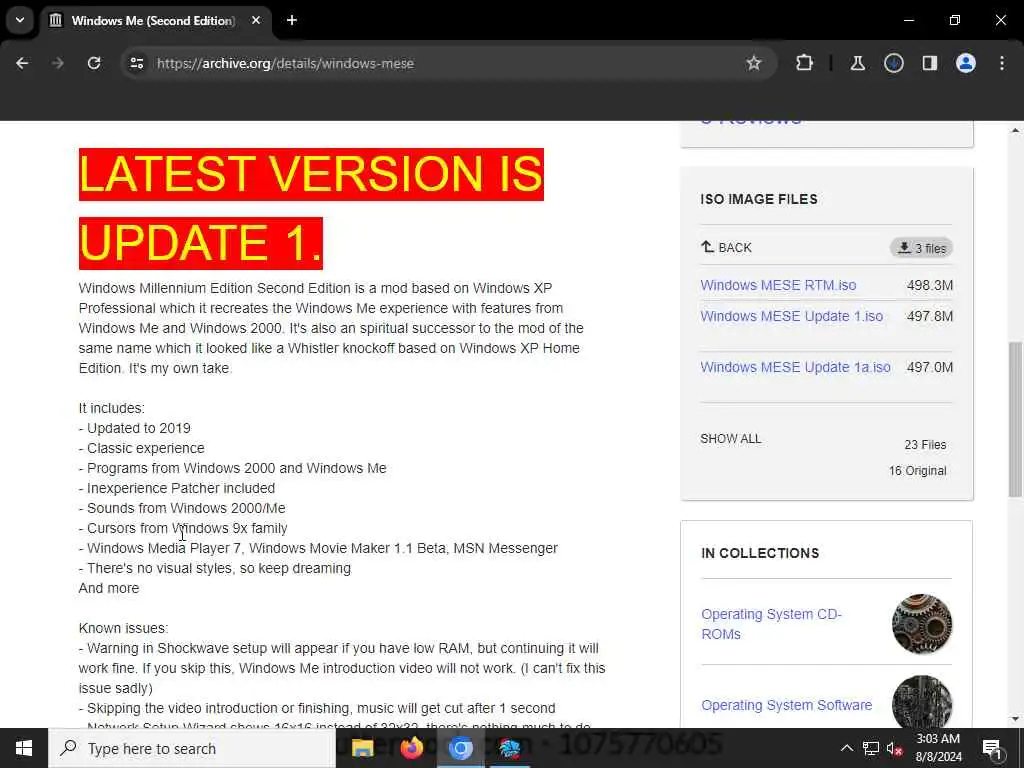Toggle the browser side panel
The image size is (1024, 768).
929,63
